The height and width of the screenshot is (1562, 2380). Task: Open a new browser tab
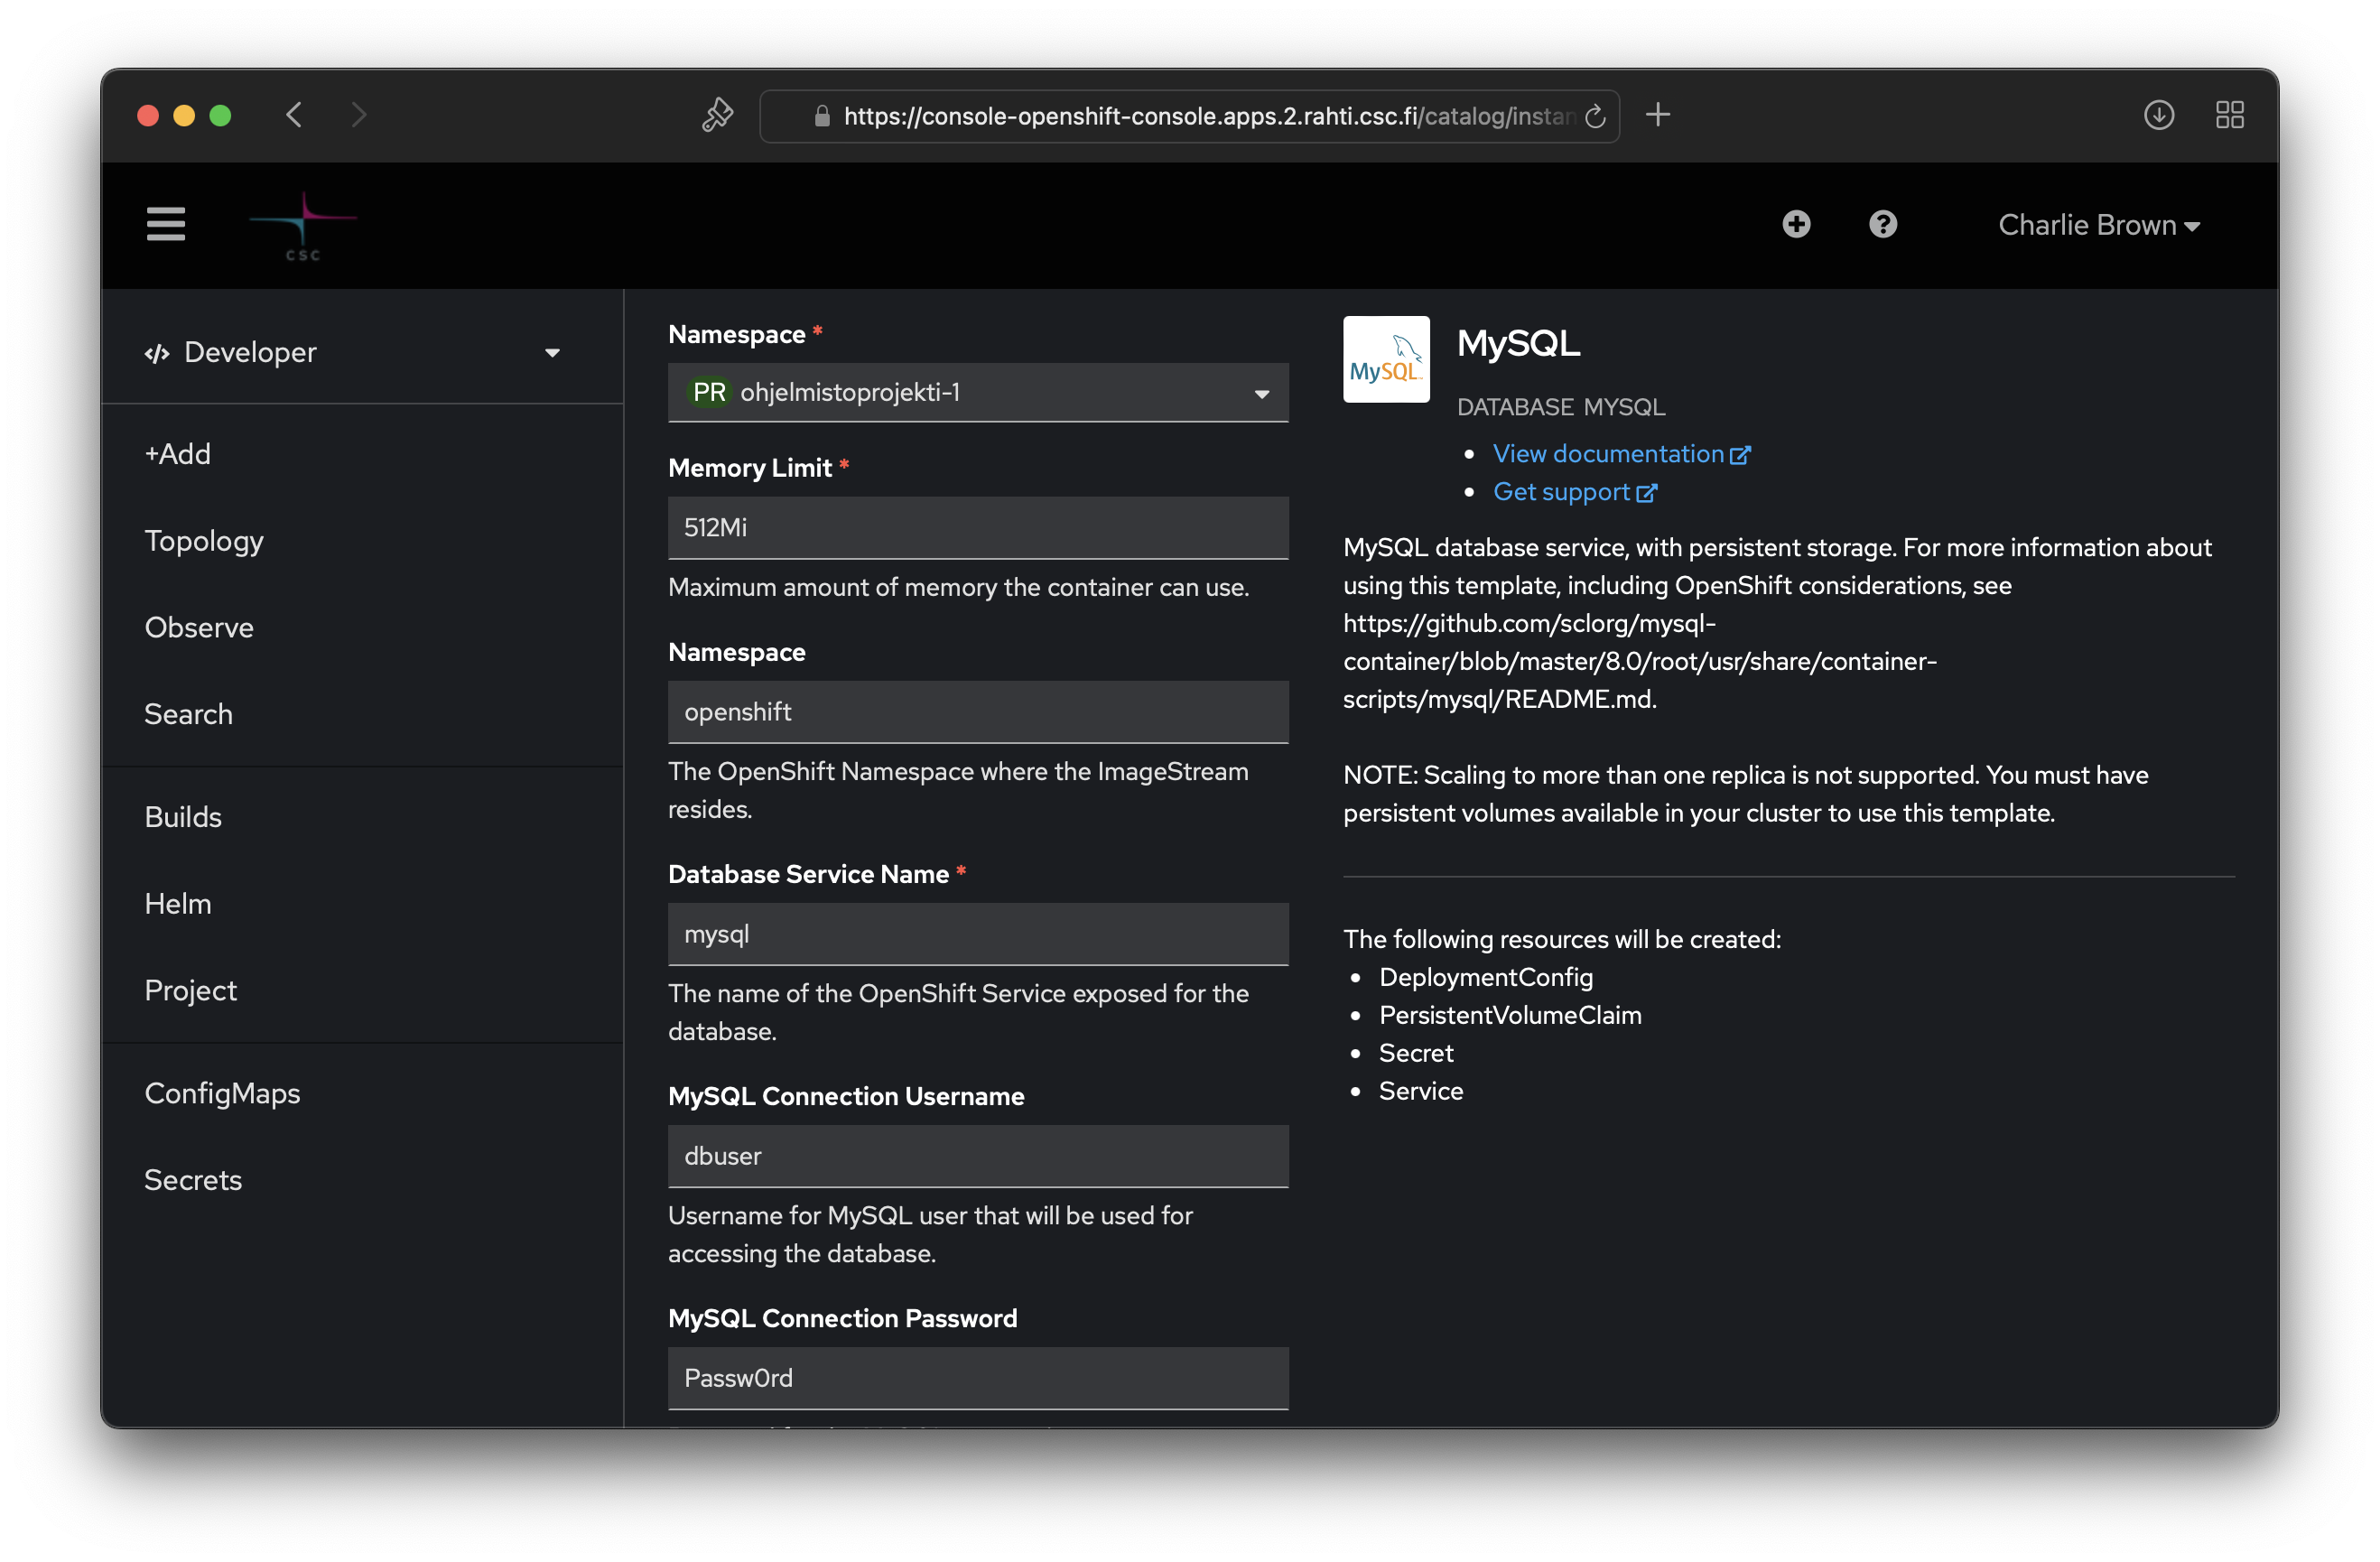[x=1657, y=115]
